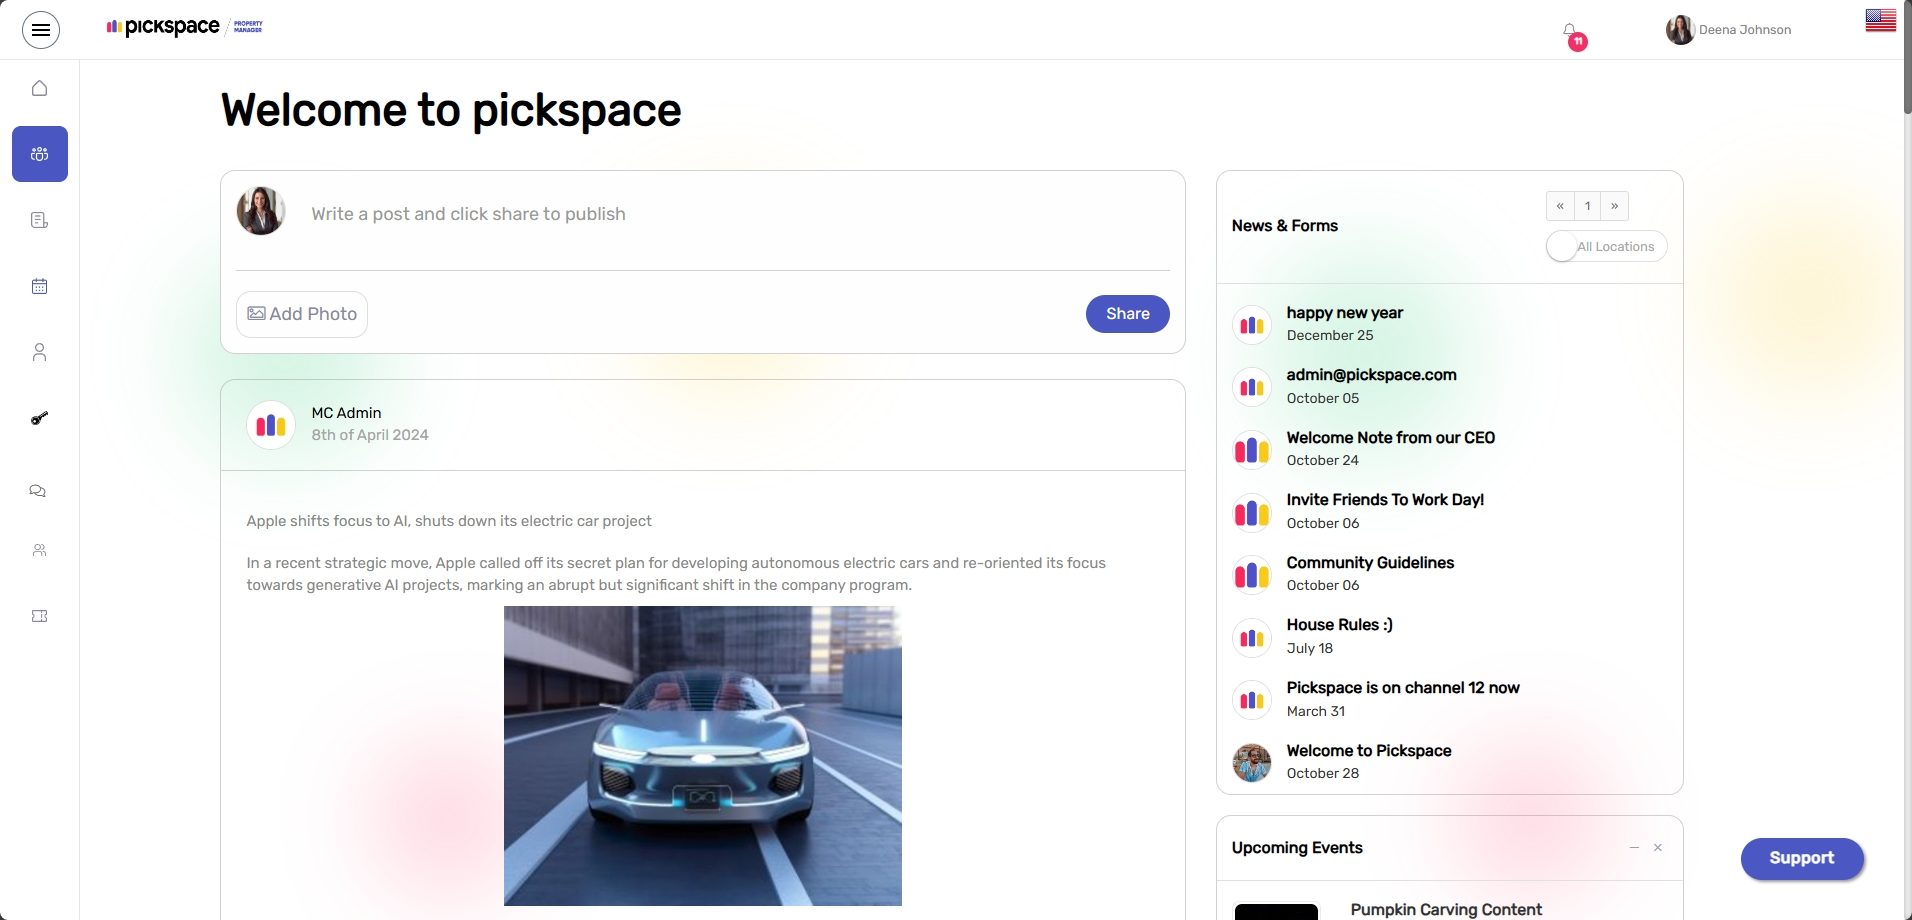The width and height of the screenshot is (1912, 920).
Task: Open the documents/reports icon in sidebar
Action: coord(39,219)
